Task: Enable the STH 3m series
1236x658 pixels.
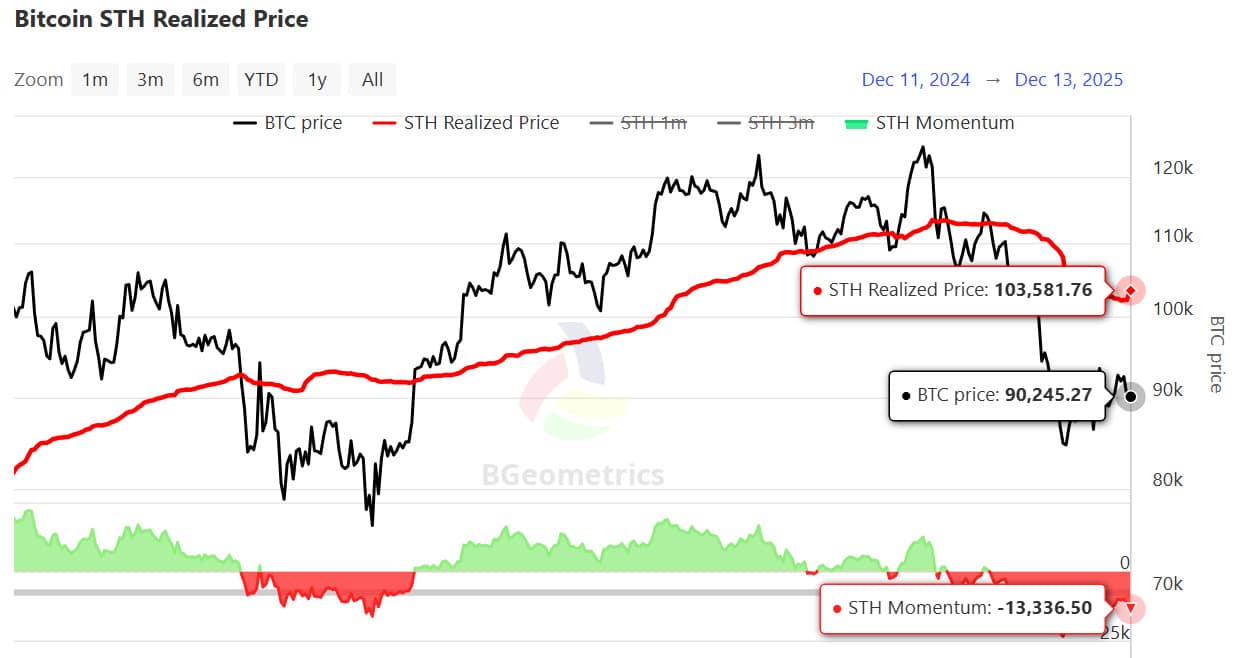Action: click(x=766, y=123)
